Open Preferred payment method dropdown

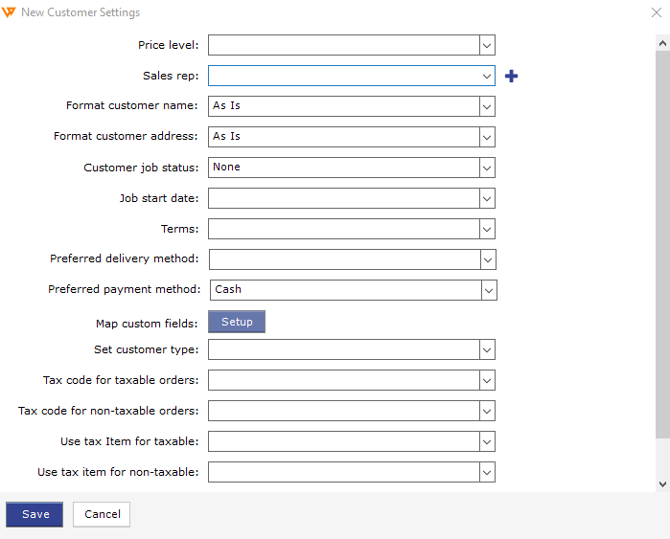pos(489,290)
